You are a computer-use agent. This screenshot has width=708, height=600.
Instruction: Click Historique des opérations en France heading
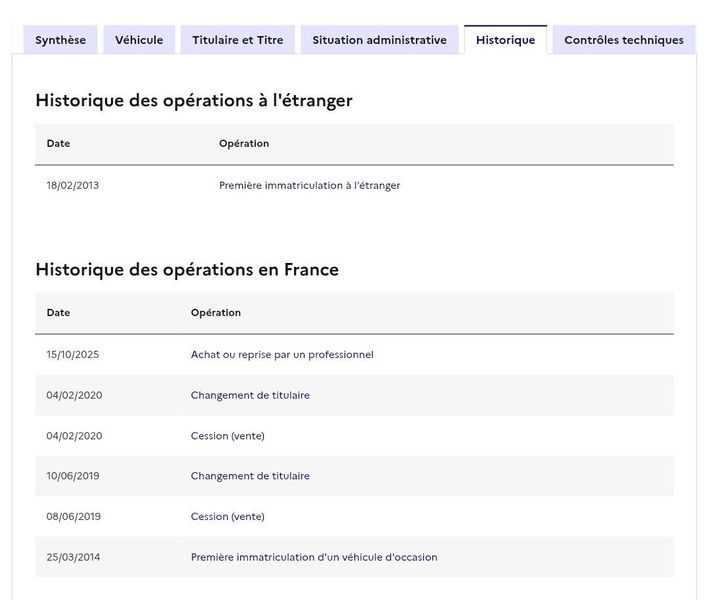187,269
